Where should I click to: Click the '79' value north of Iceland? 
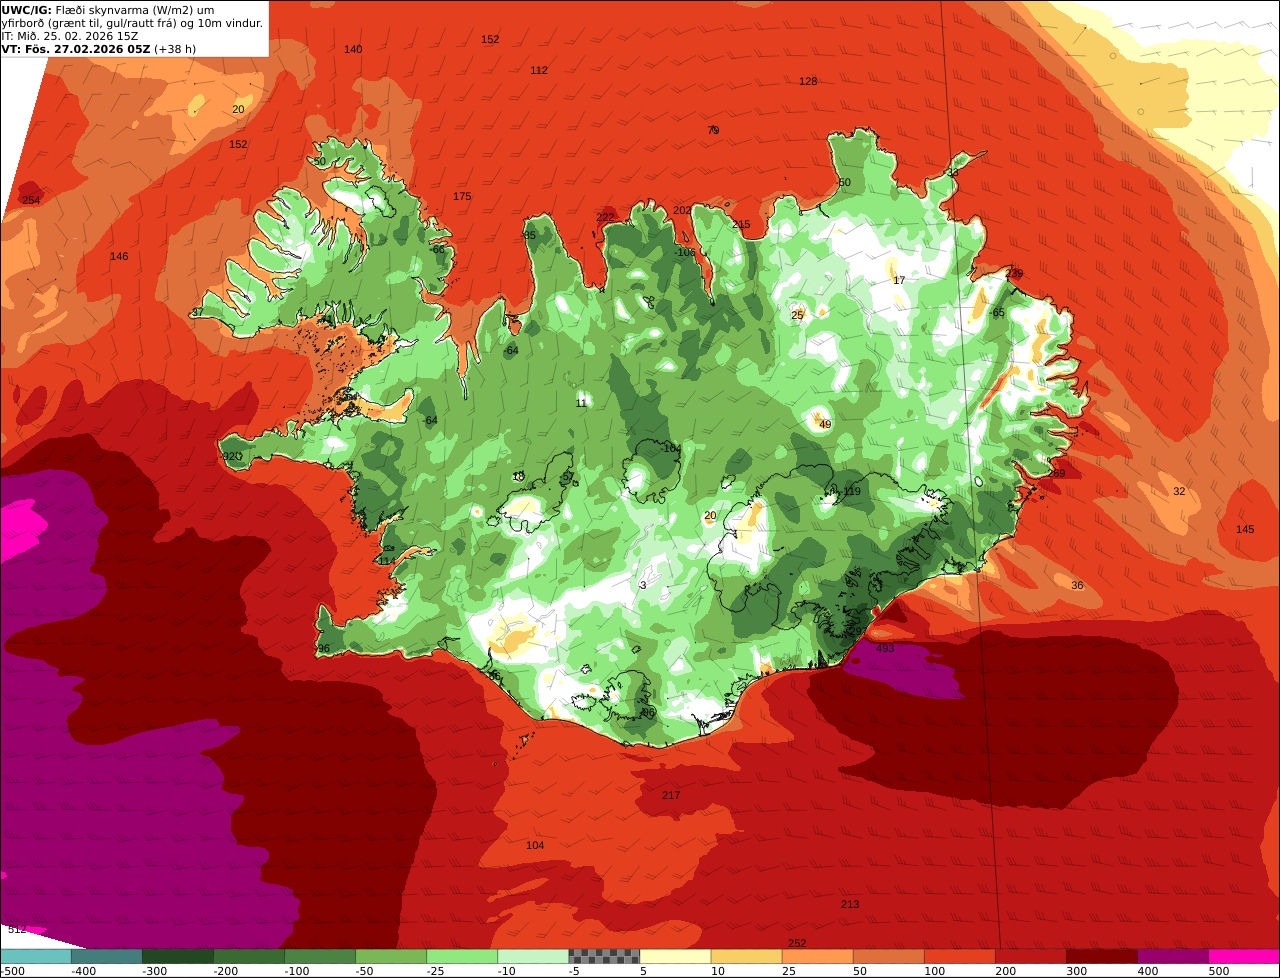pos(713,131)
